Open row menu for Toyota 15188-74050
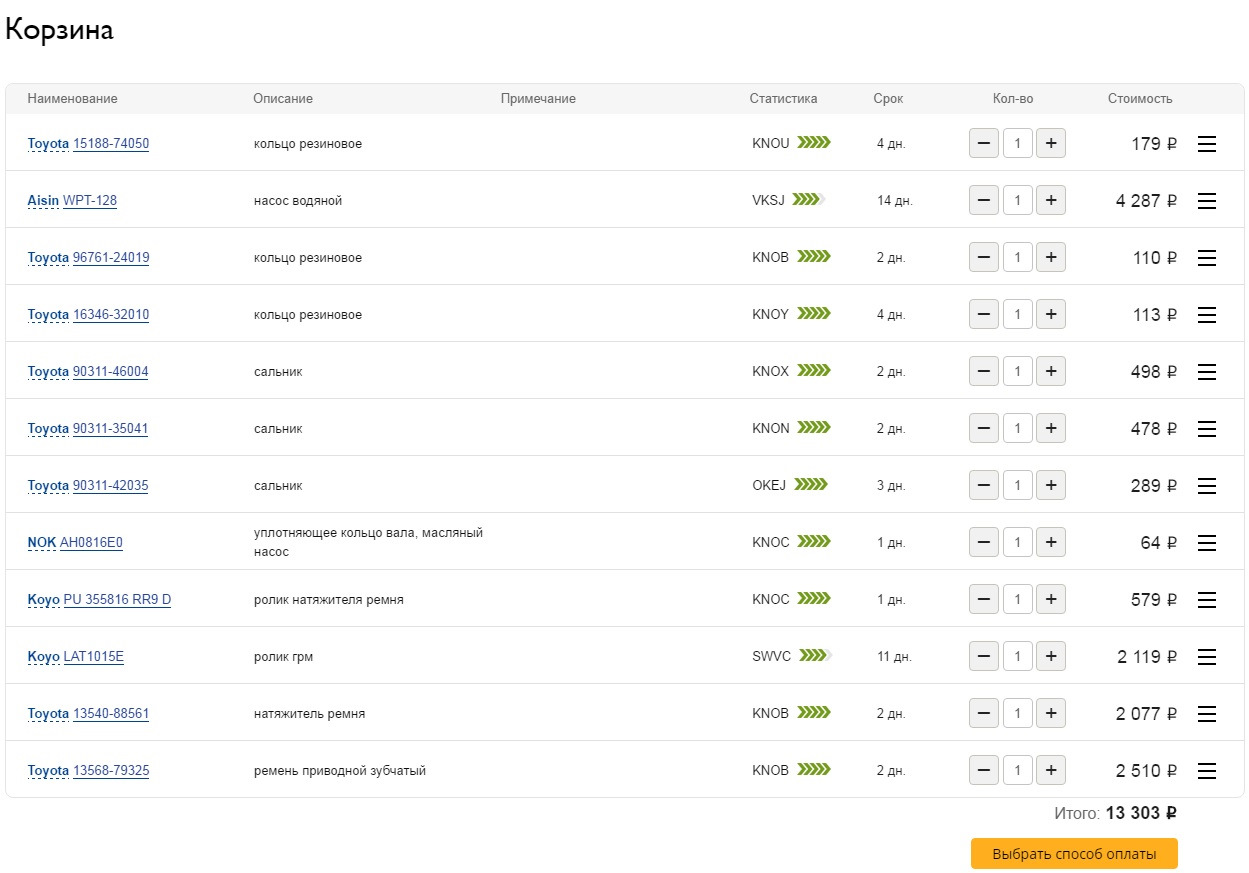The height and width of the screenshot is (873, 1249). [1207, 144]
